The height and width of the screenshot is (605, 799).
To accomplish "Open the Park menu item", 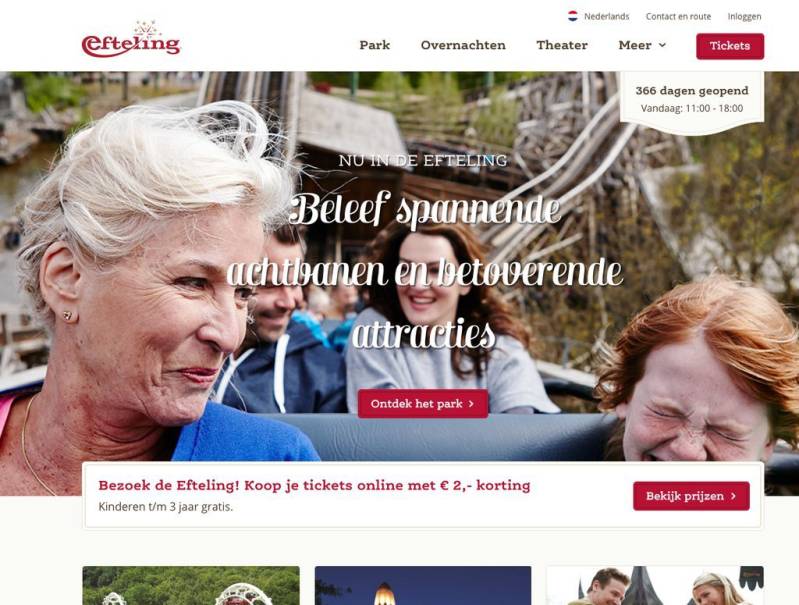I will [x=375, y=45].
